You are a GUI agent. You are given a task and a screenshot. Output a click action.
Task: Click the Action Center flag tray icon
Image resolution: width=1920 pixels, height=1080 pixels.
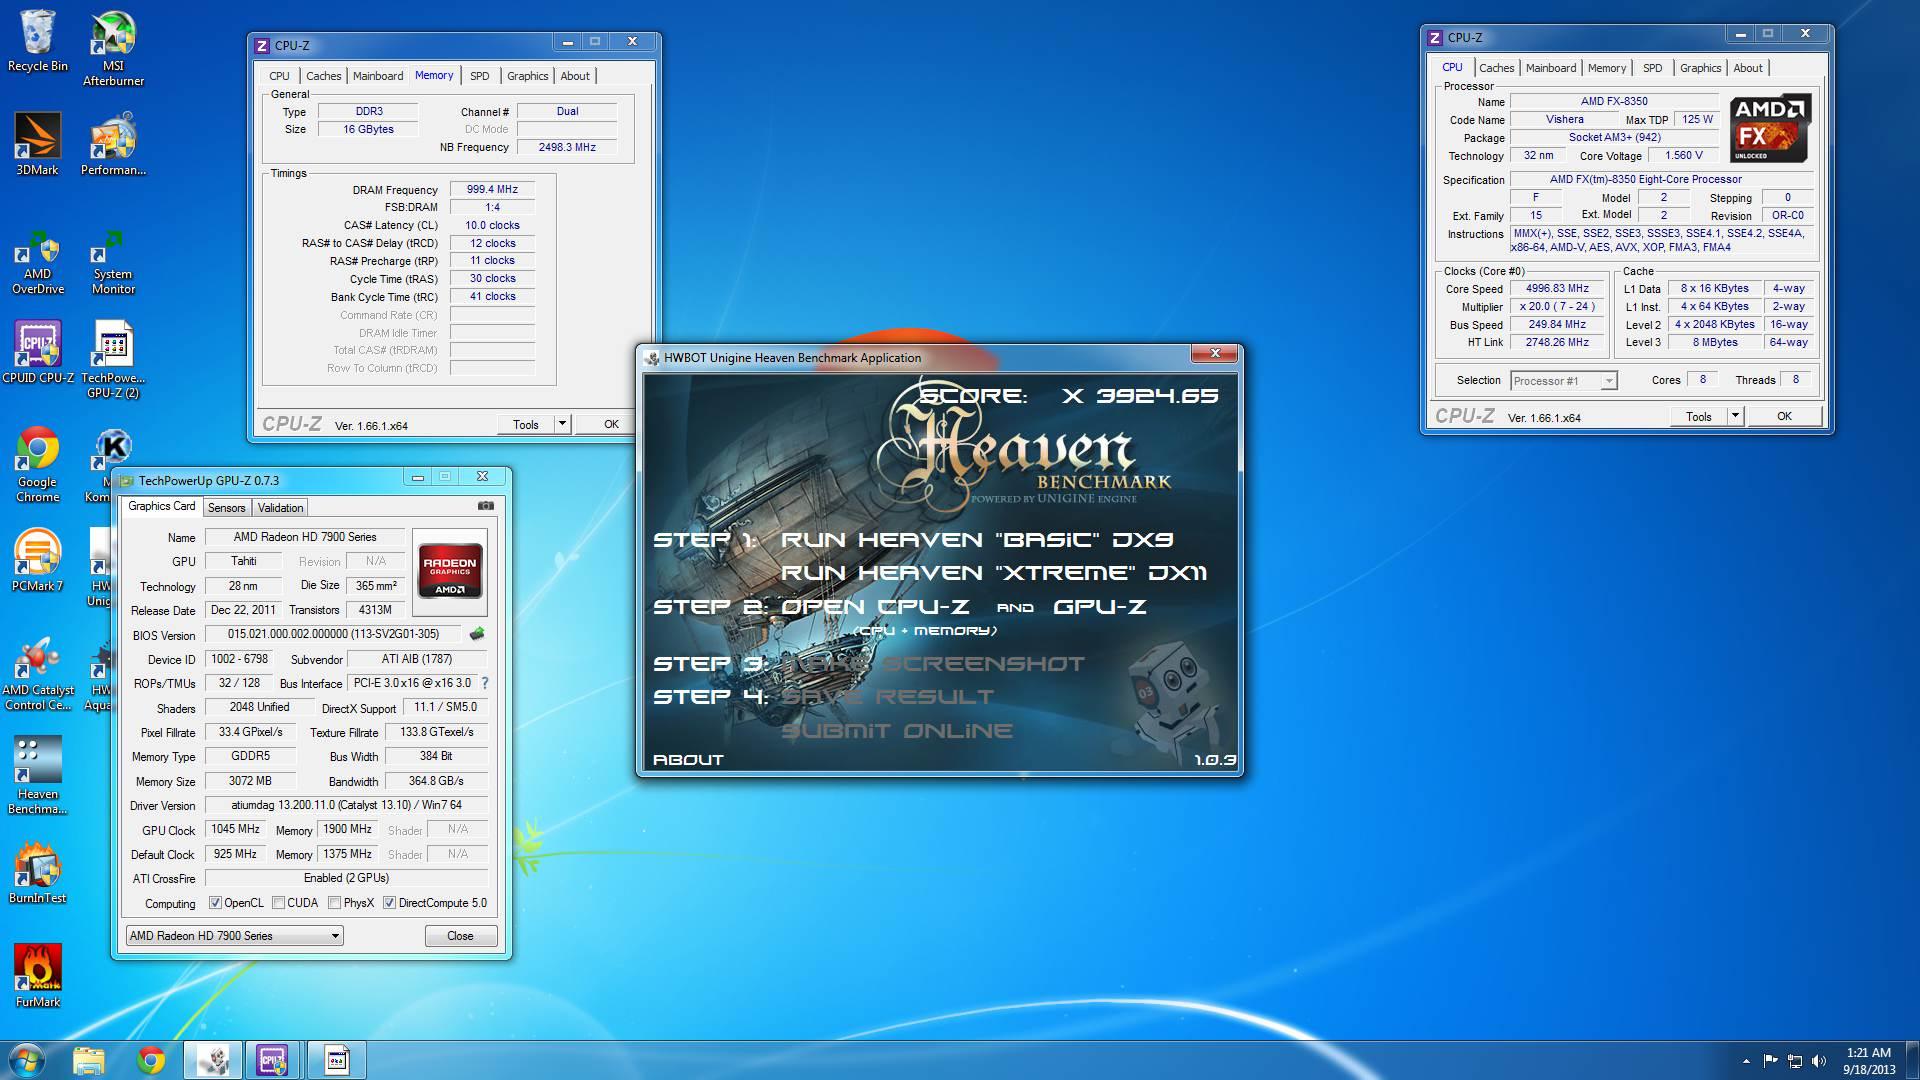click(1770, 1061)
